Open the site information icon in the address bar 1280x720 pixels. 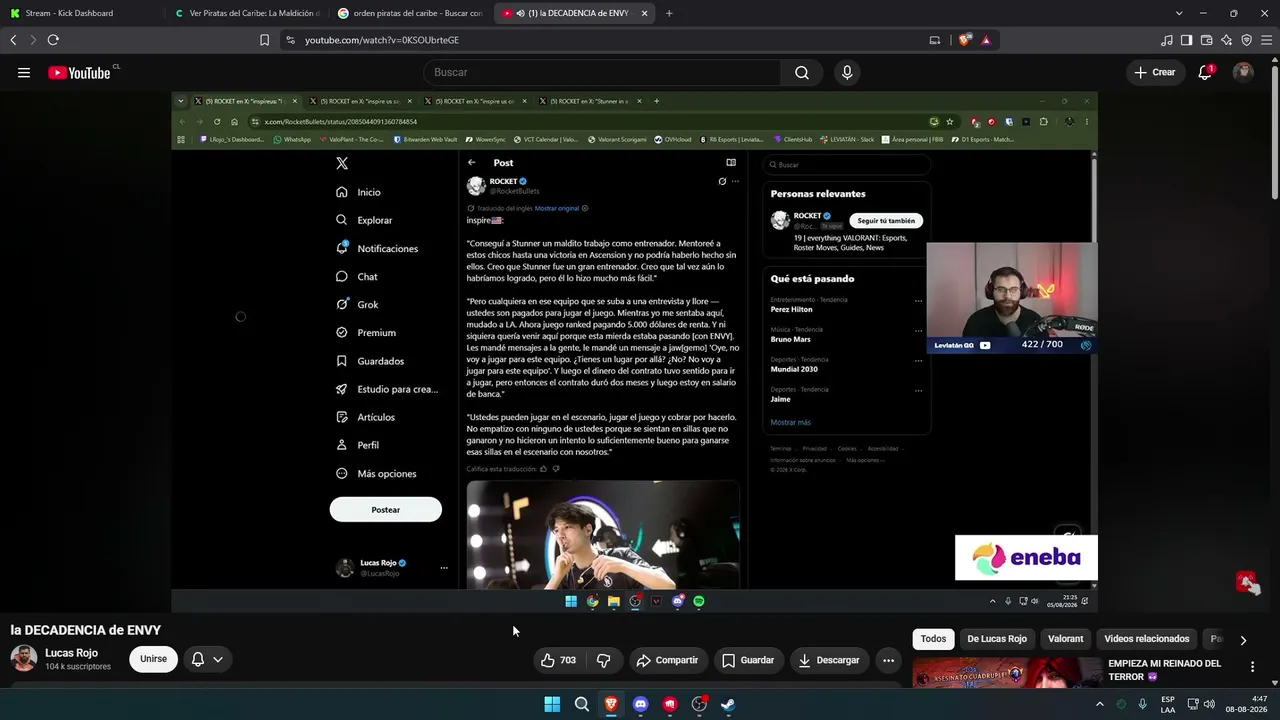(290, 40)
